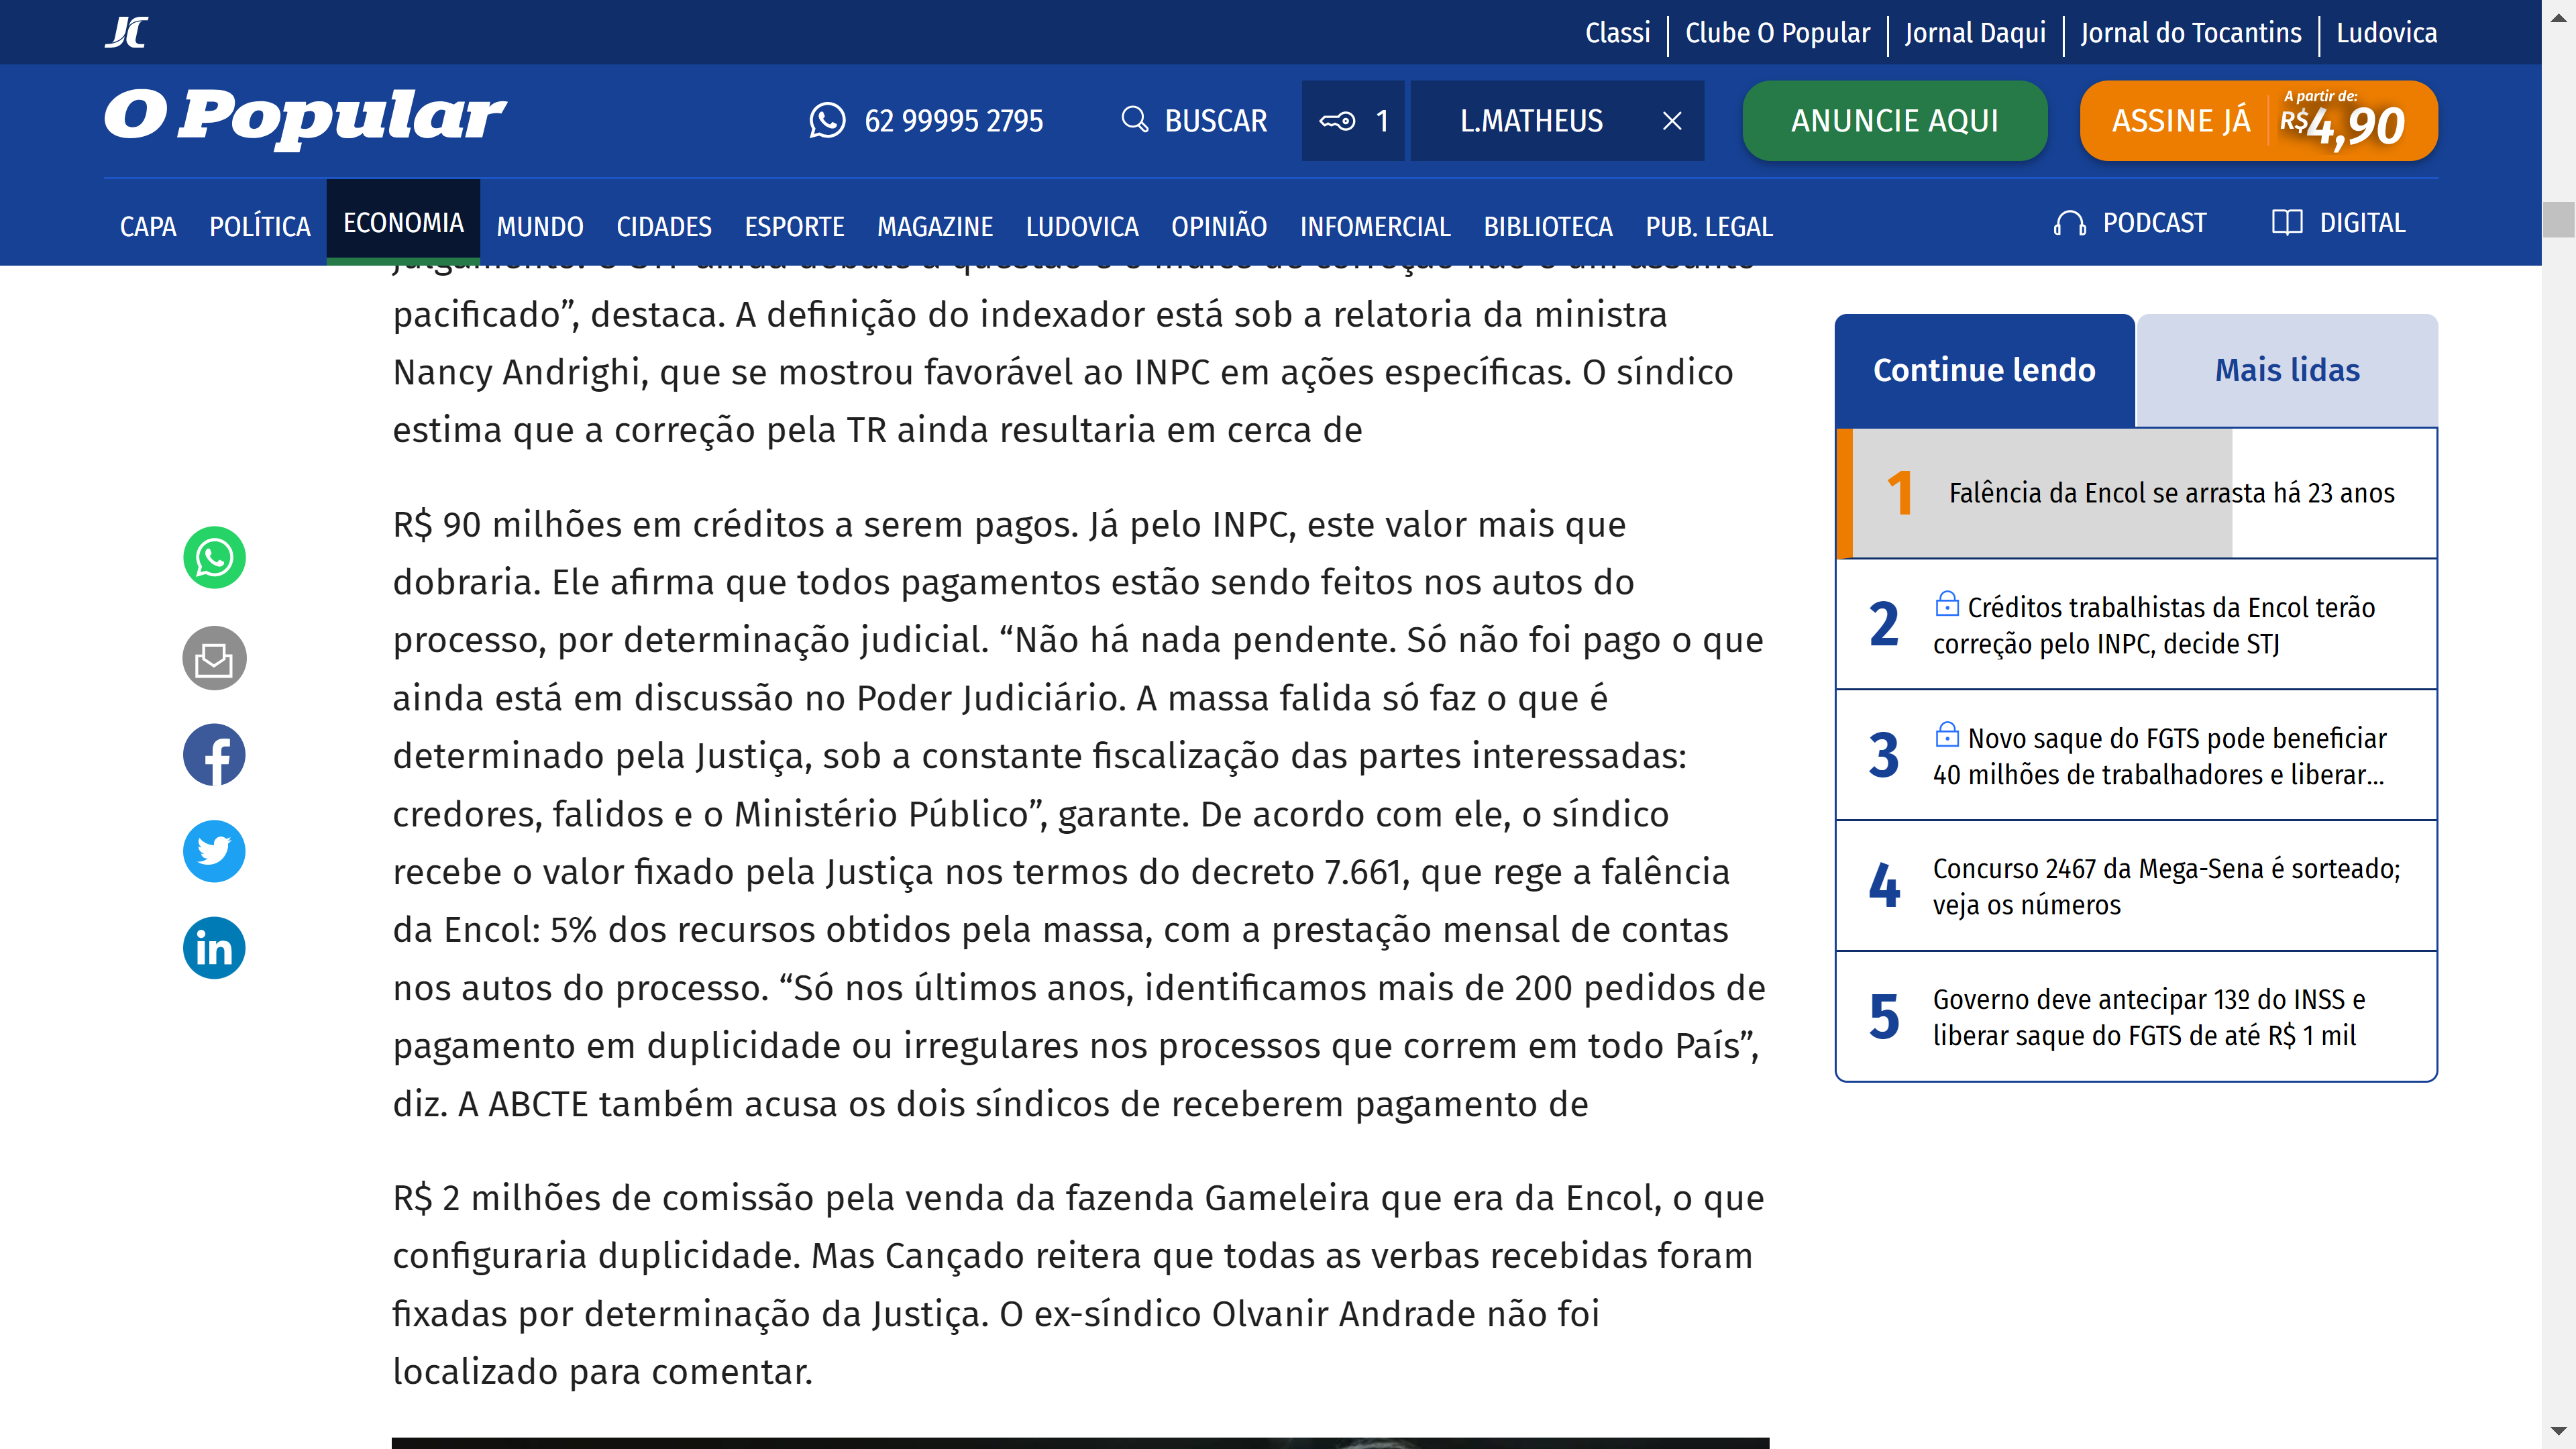The height and width of the screenshot is (1449, 2576).
Task: Click the JC logo in top bar
Action: tap(127, 32)
